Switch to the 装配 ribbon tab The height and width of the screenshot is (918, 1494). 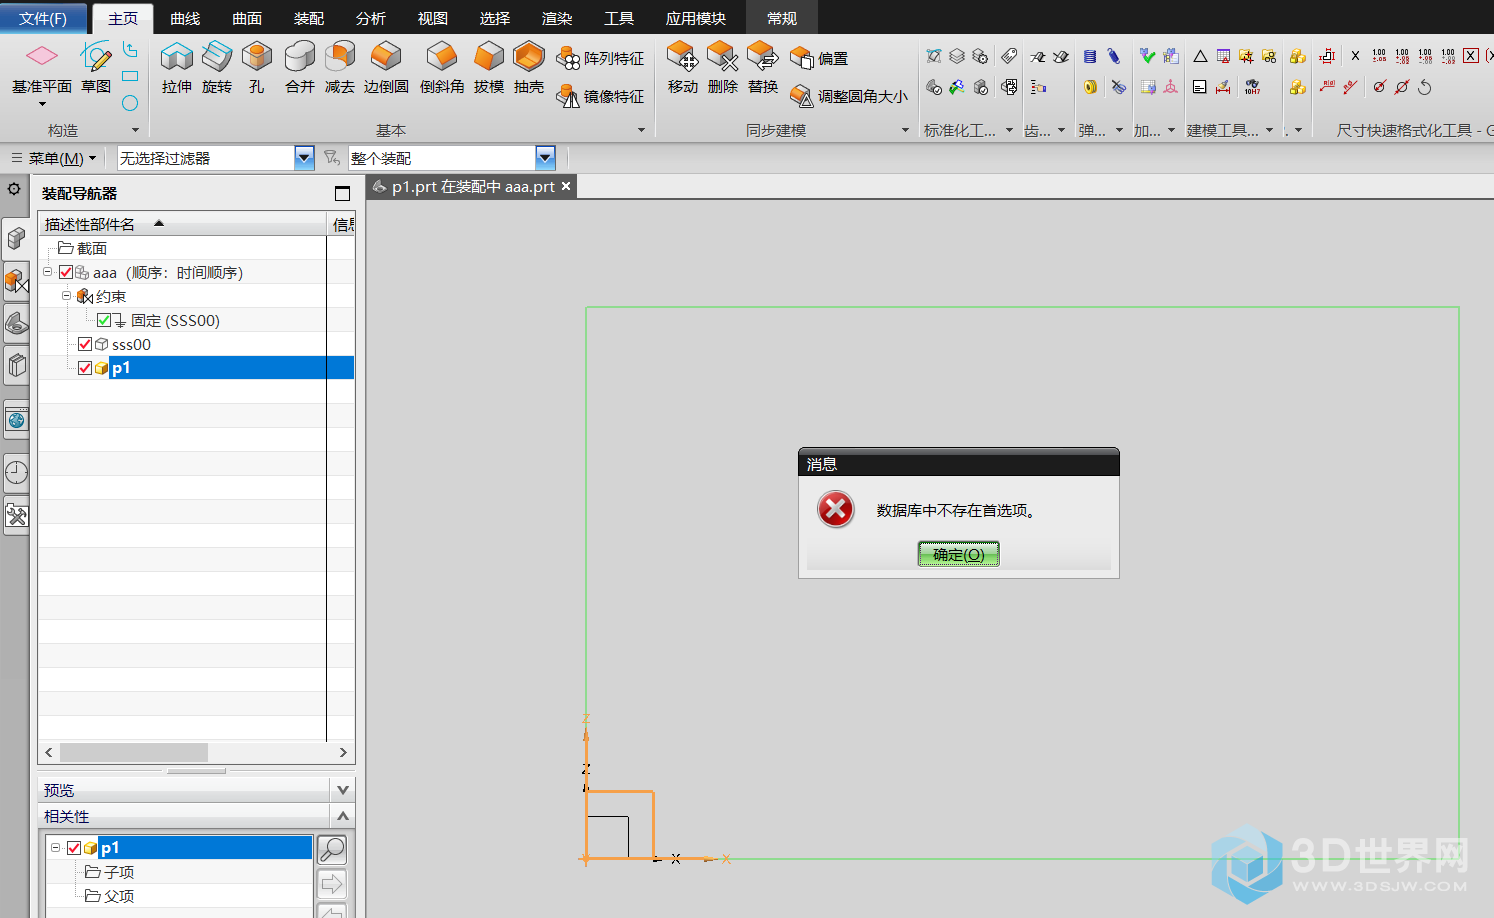309,18
